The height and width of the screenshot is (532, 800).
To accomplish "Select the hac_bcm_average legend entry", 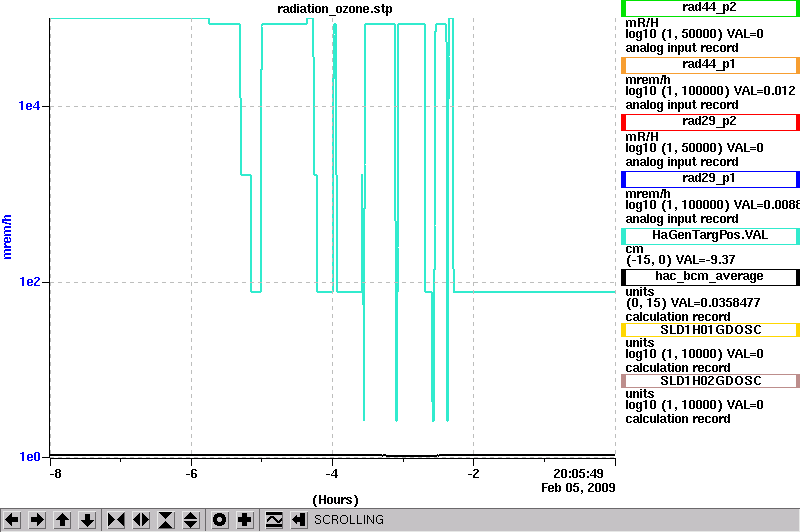I will [710, 277].
